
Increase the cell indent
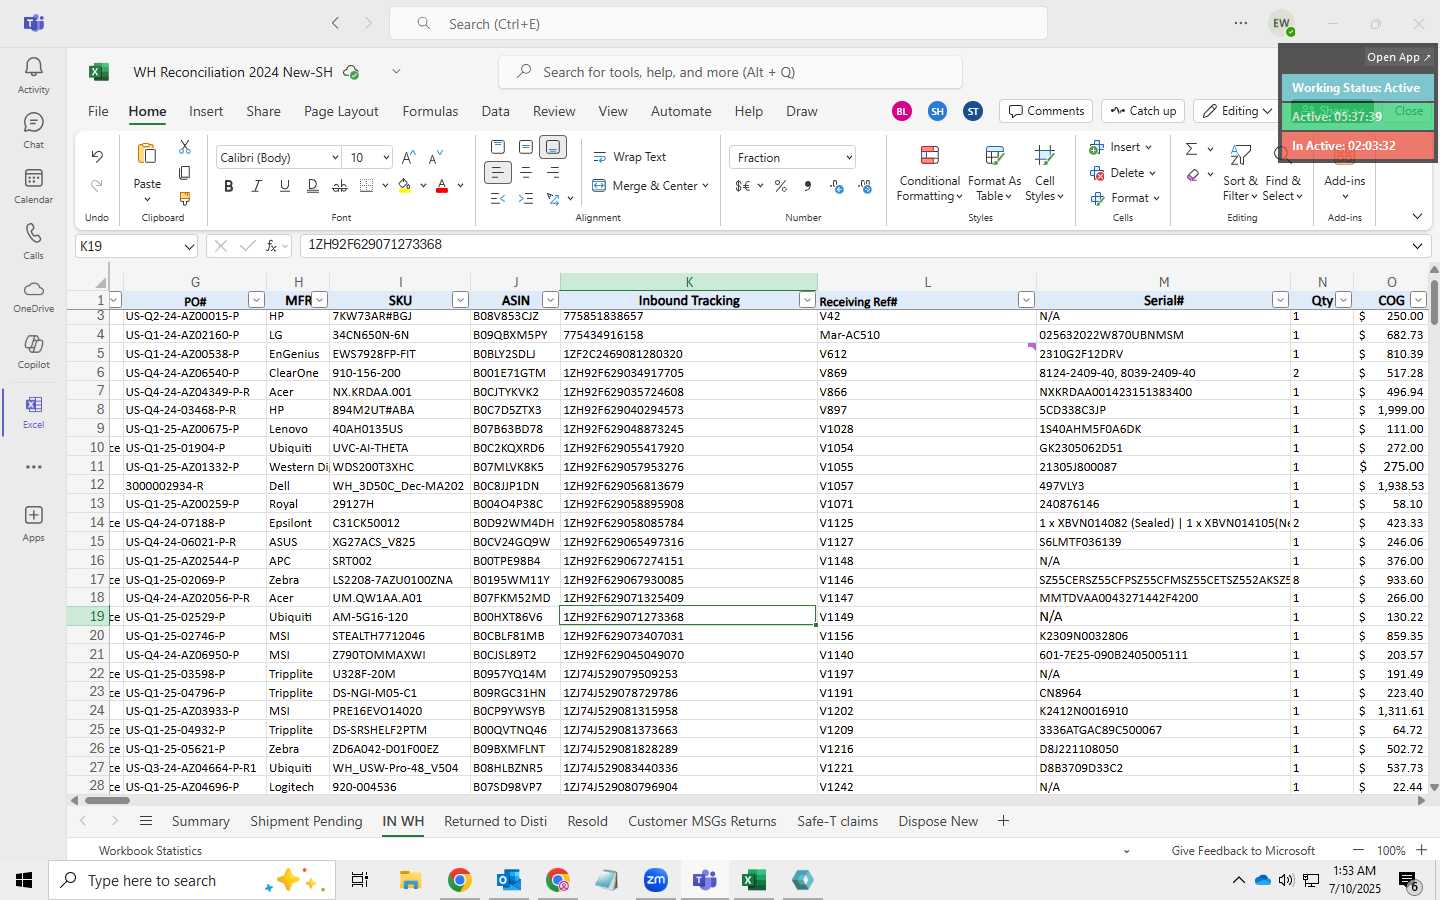click(x=526, y=199)
